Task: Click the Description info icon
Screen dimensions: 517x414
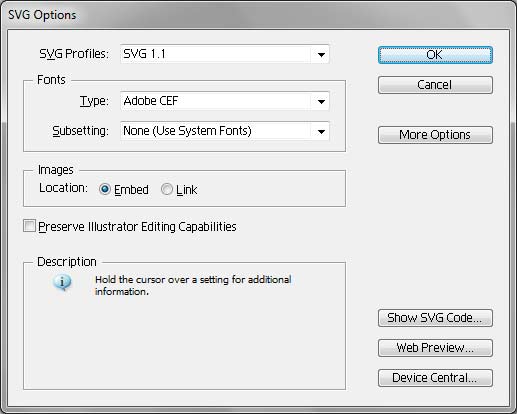Action: coord(62,283)
